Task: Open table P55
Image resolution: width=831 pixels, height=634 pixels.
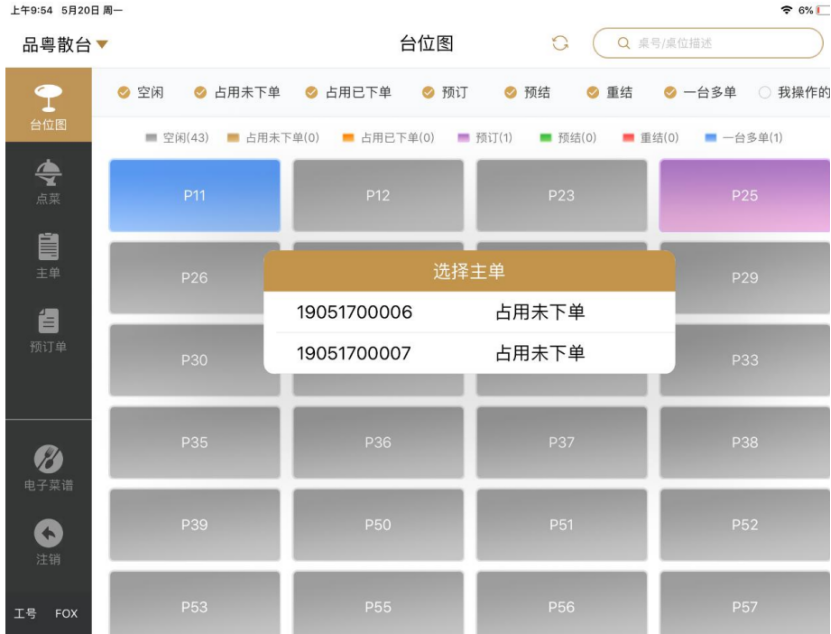Action: 378,603
